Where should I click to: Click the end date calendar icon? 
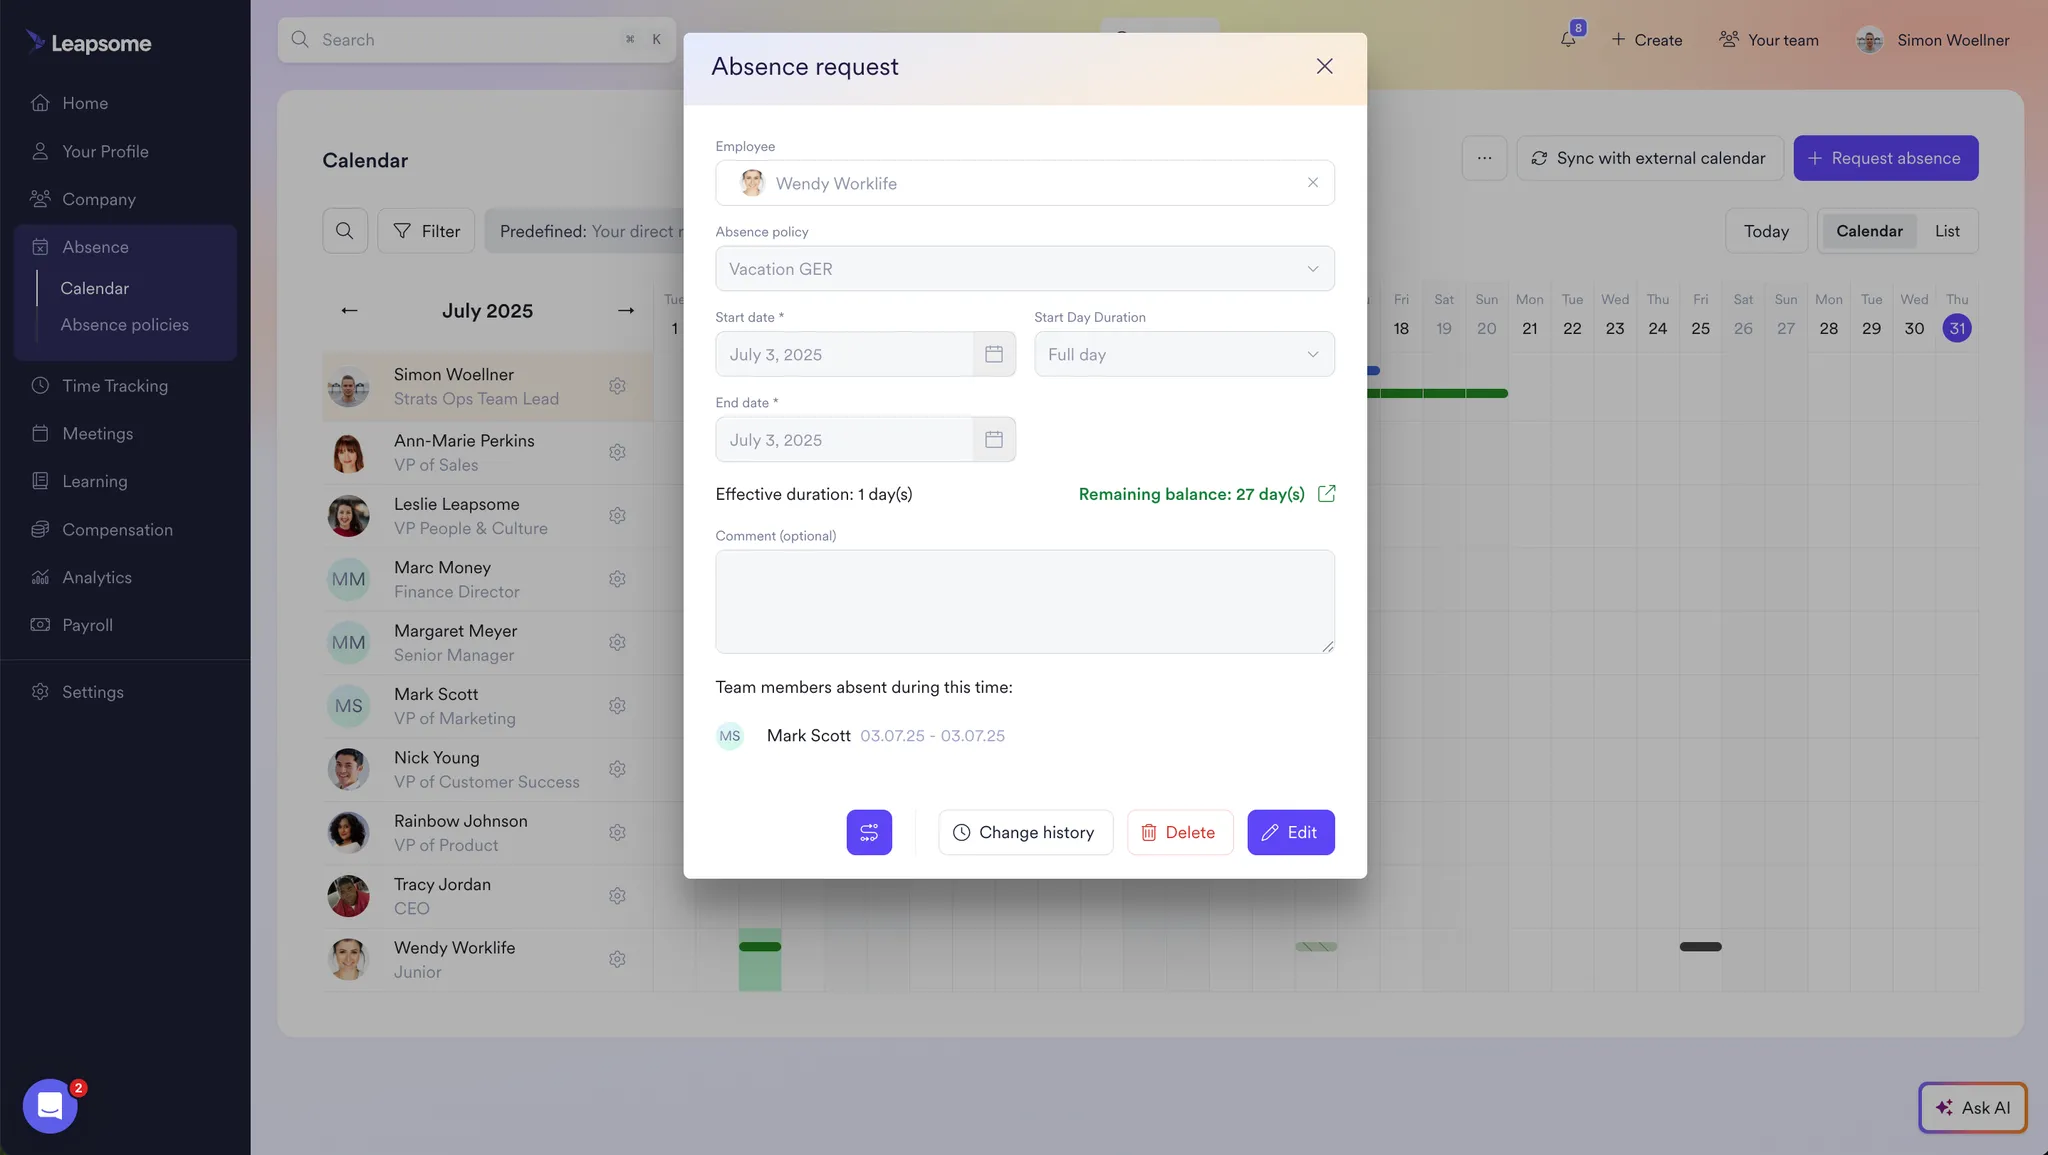tap(993, 440)
